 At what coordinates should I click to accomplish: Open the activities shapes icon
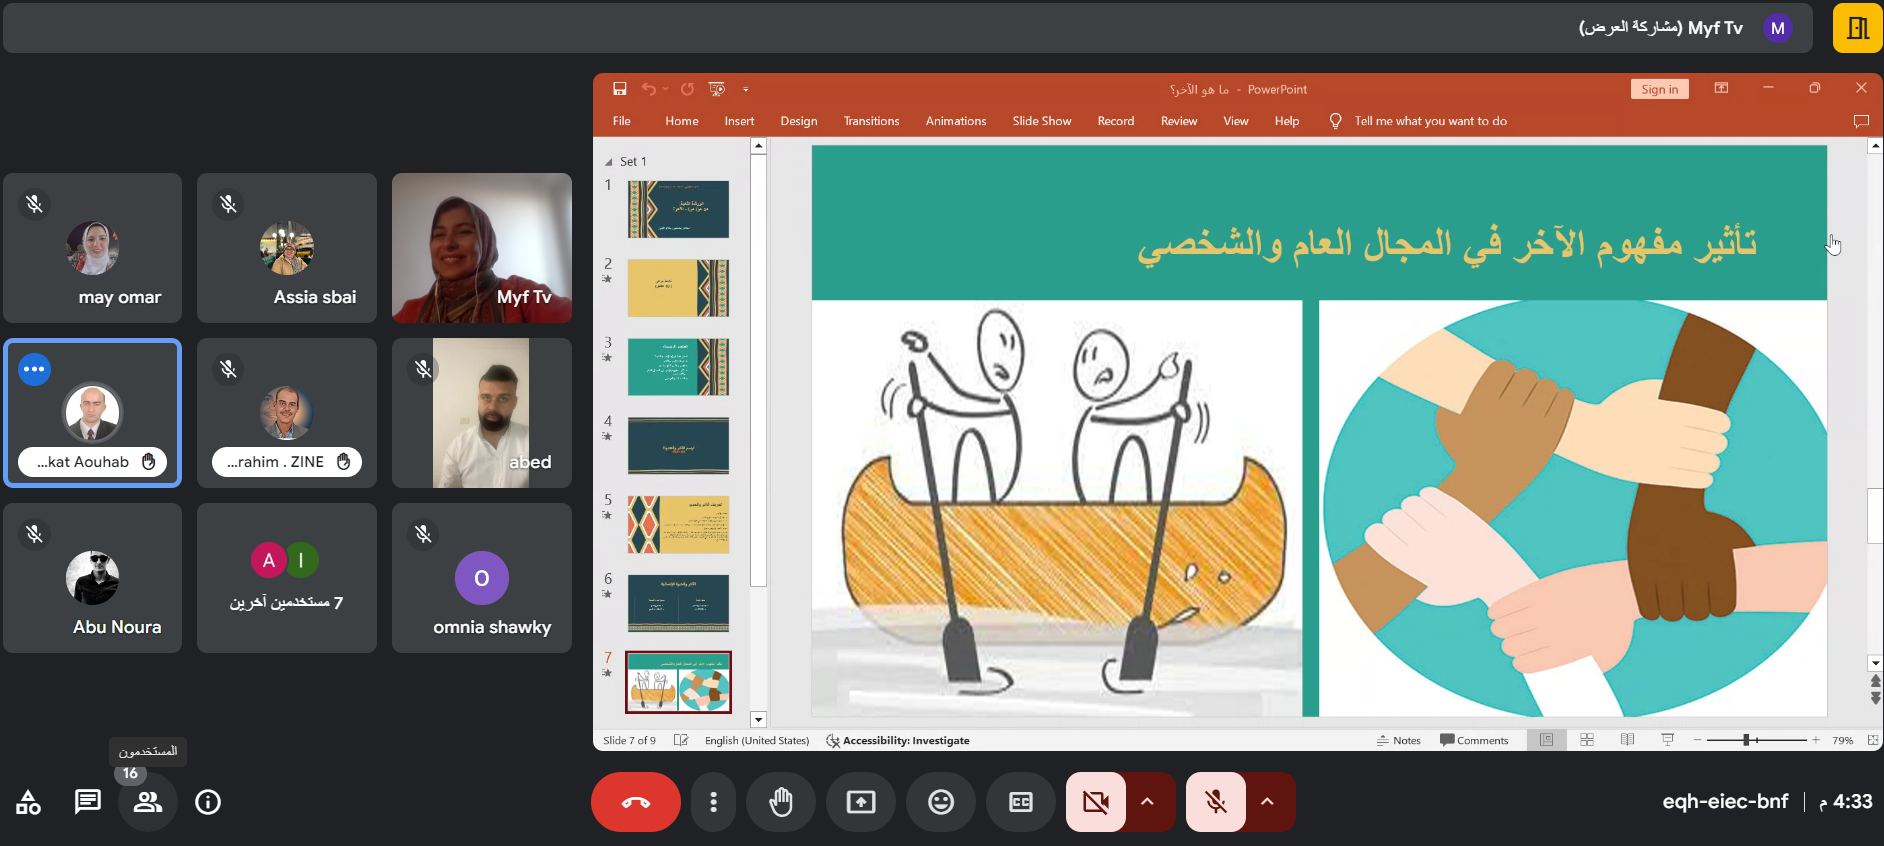click(28, 802)
